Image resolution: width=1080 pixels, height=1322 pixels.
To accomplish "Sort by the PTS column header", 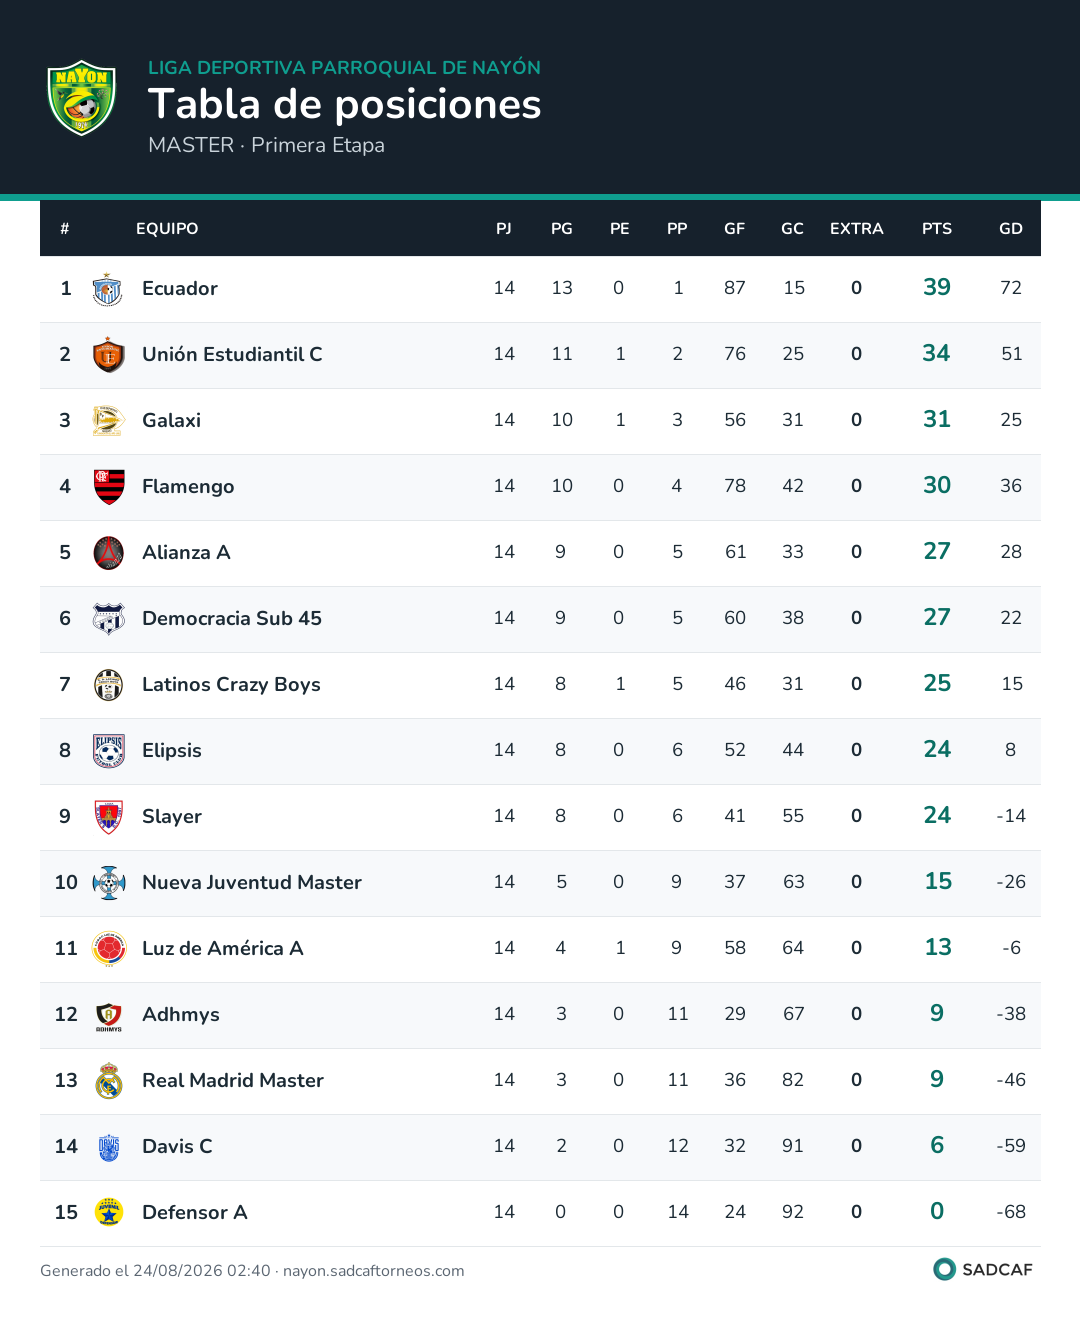I will pyautogui.click(x=937, y=229).
